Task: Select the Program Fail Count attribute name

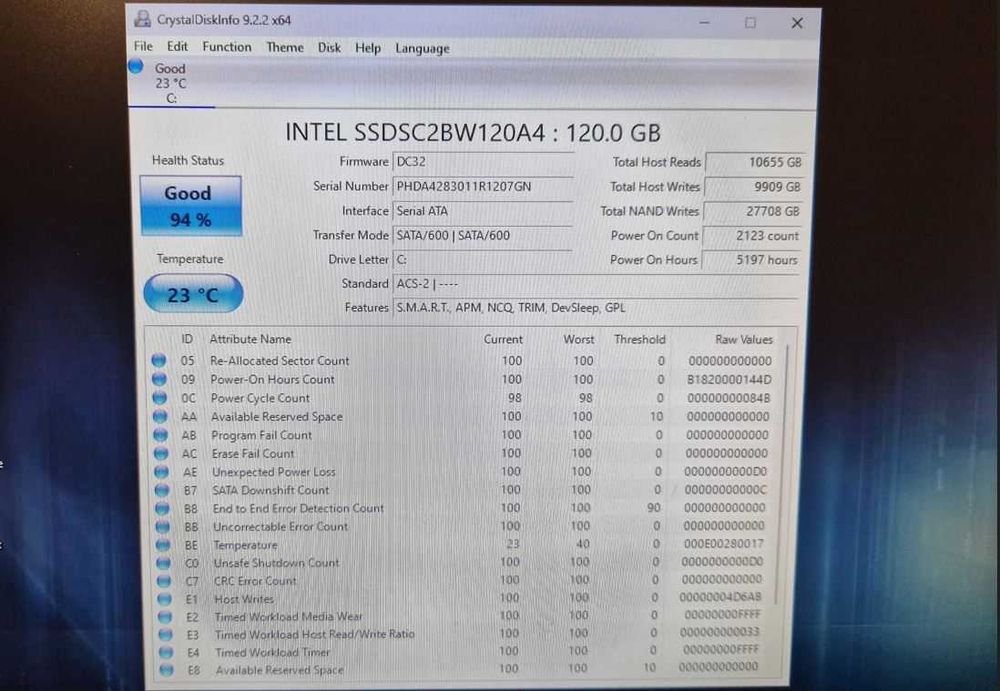Action: click(261, 435)
